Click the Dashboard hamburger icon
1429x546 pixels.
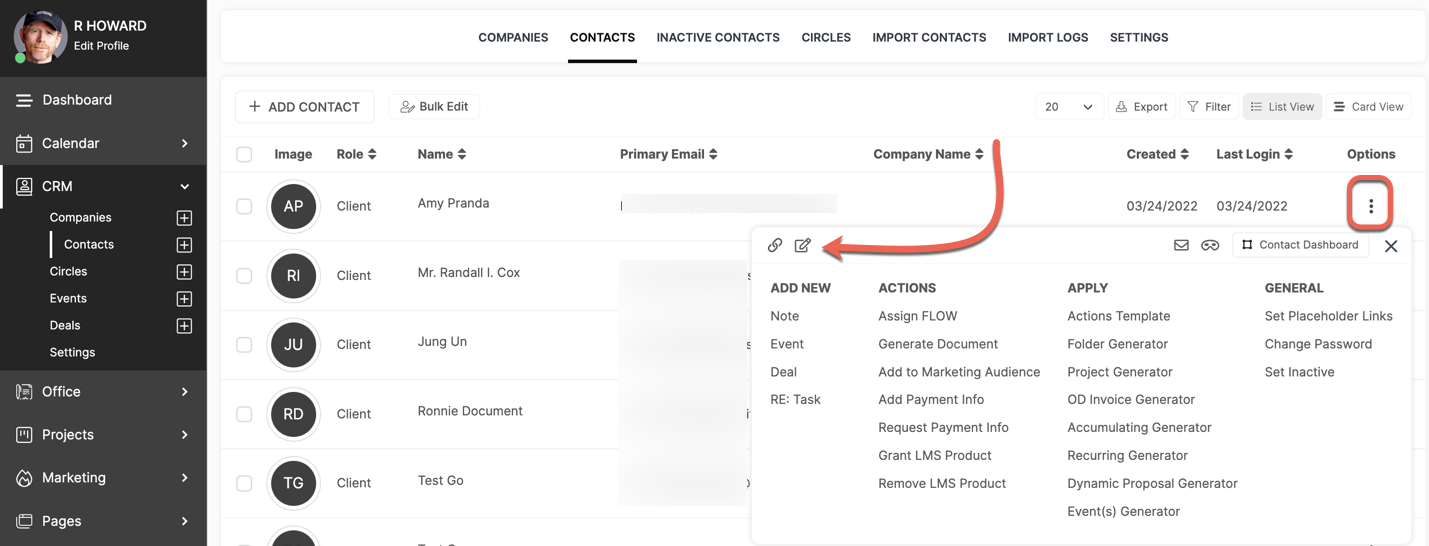click(x=24, y=100)
